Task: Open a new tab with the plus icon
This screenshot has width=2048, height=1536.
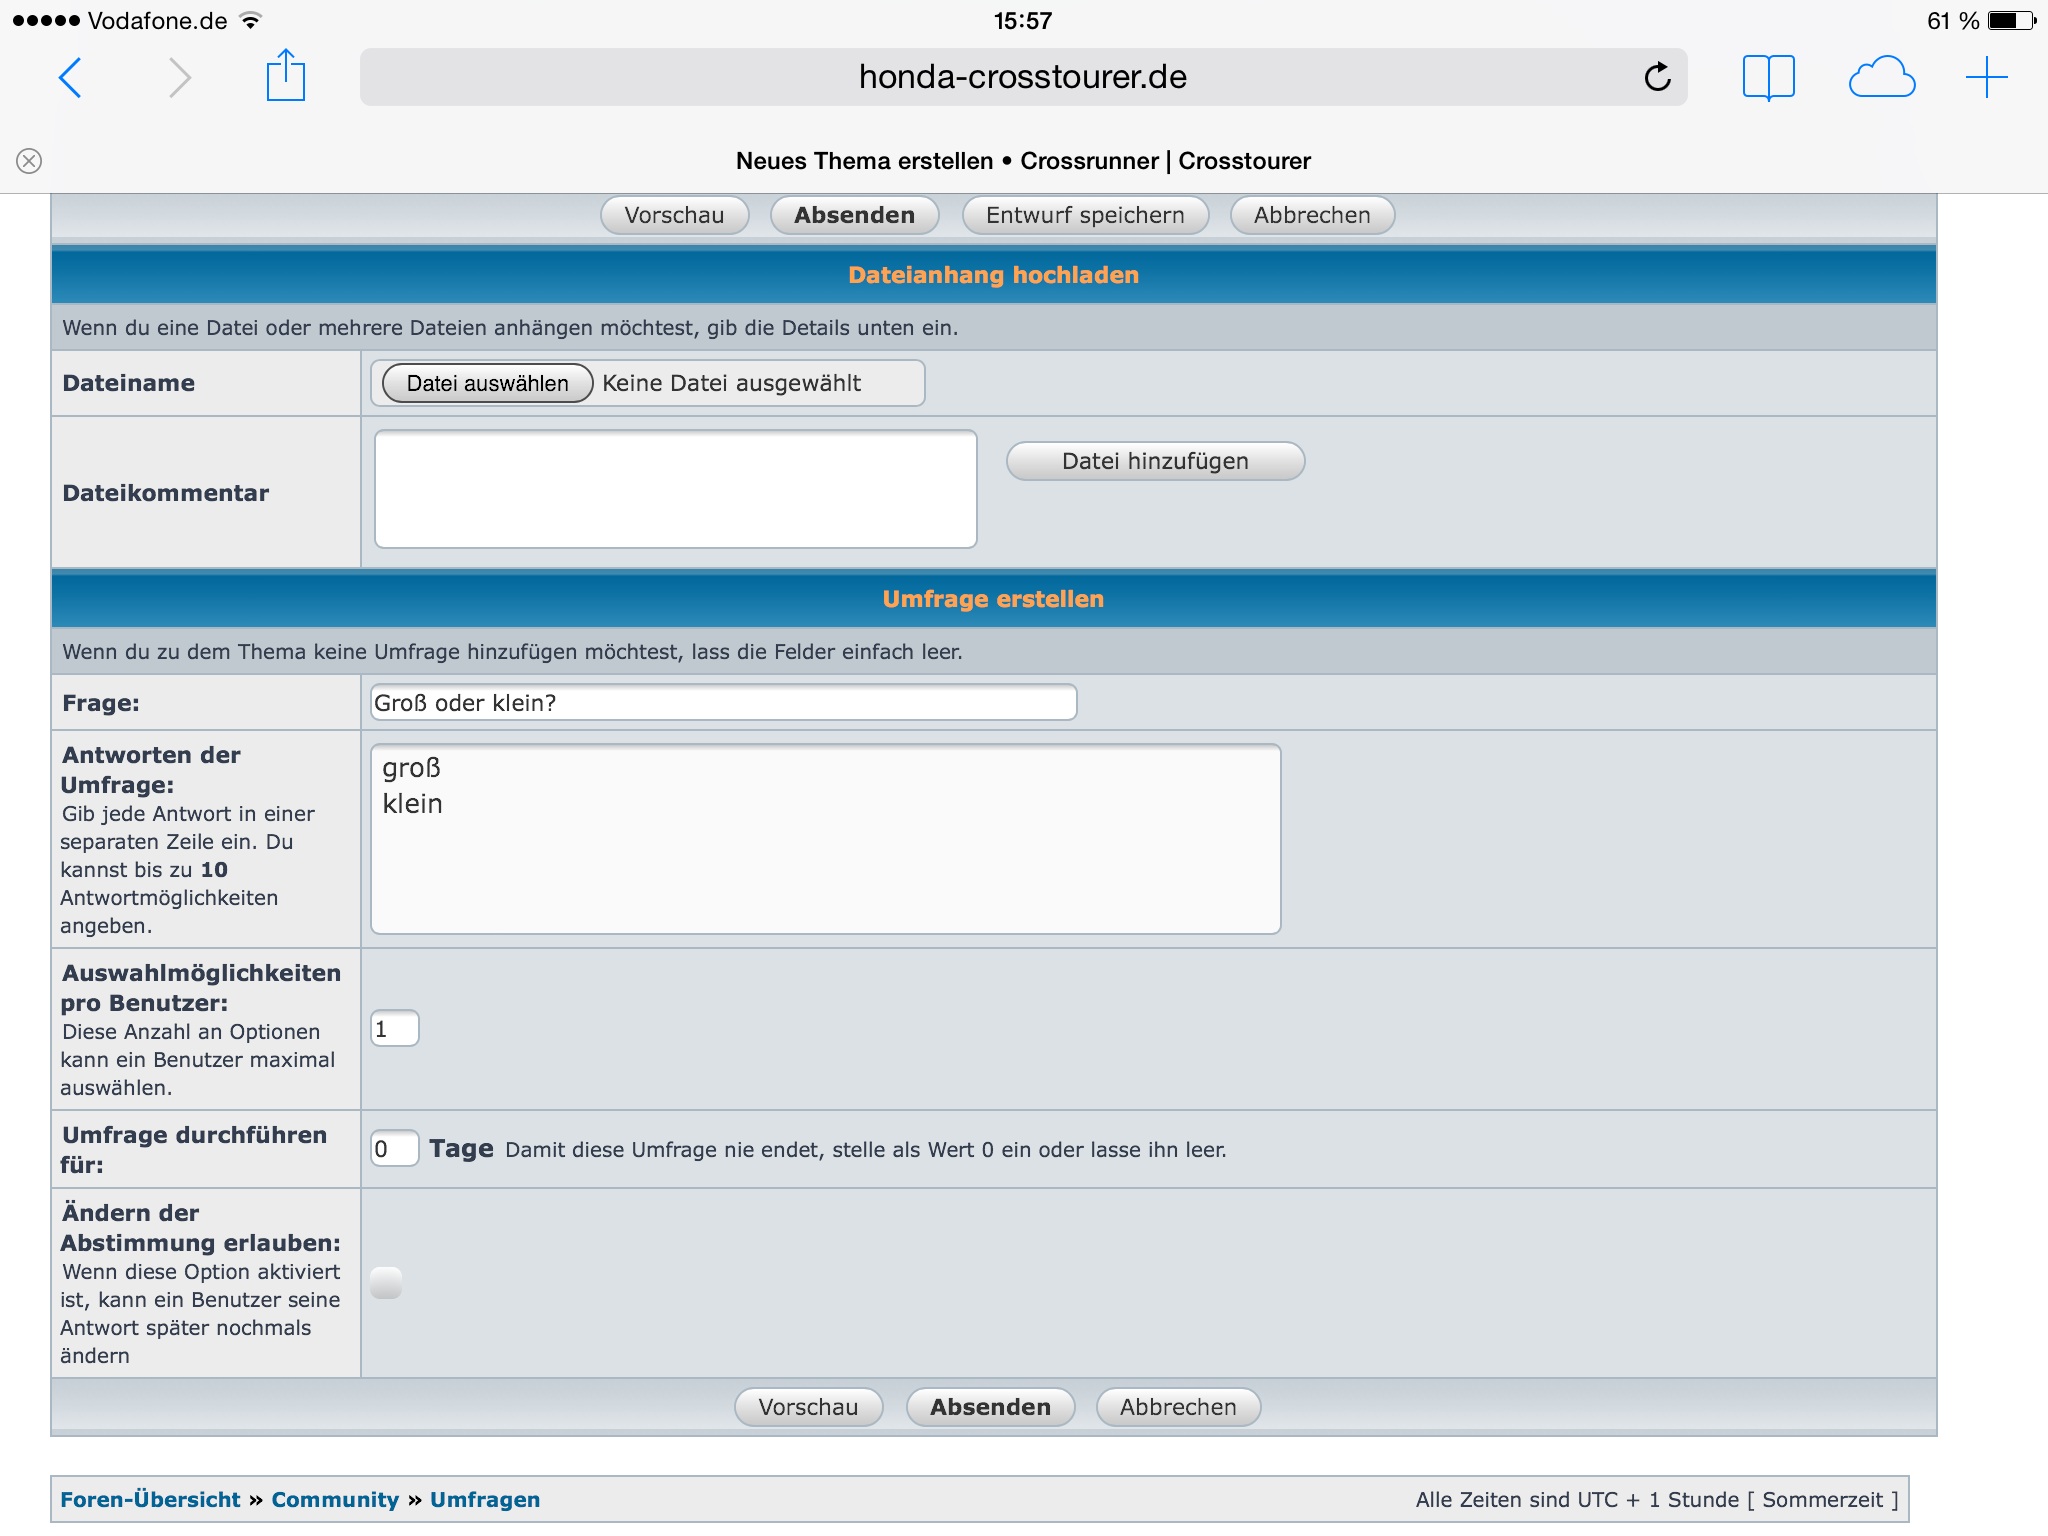Action: pos(1986,77)
